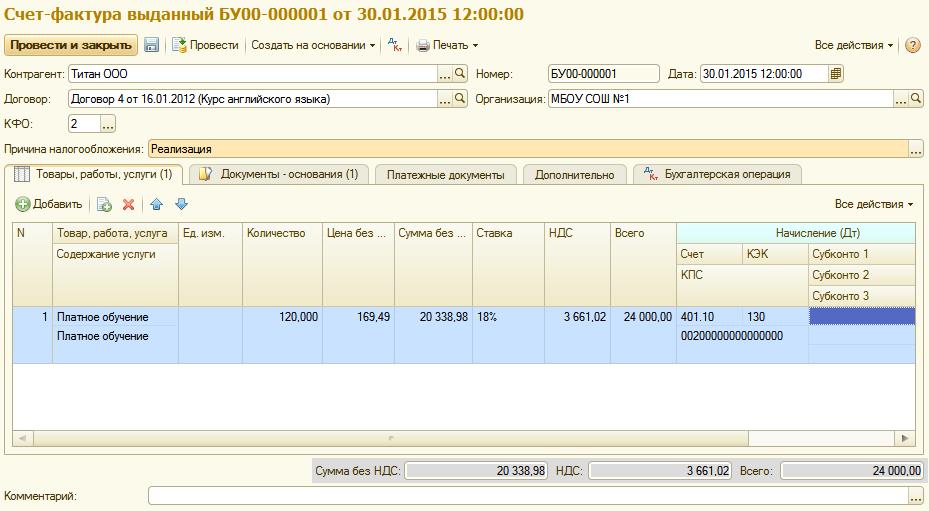Click price cell 169,49
The image size is (929, 511).
pos(358,317)
